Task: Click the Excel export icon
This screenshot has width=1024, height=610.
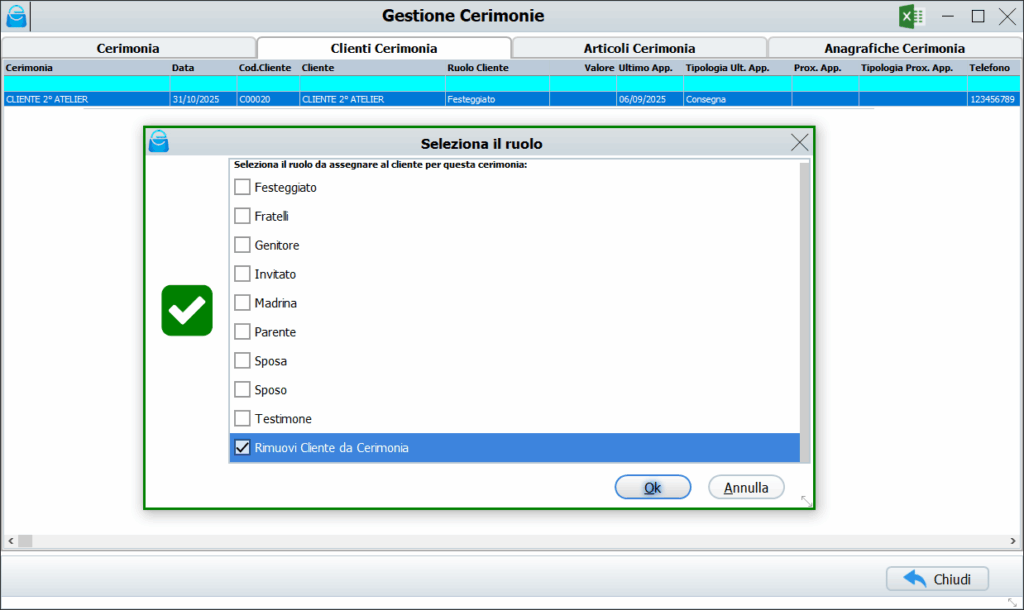Action: (x=911, y=16)
